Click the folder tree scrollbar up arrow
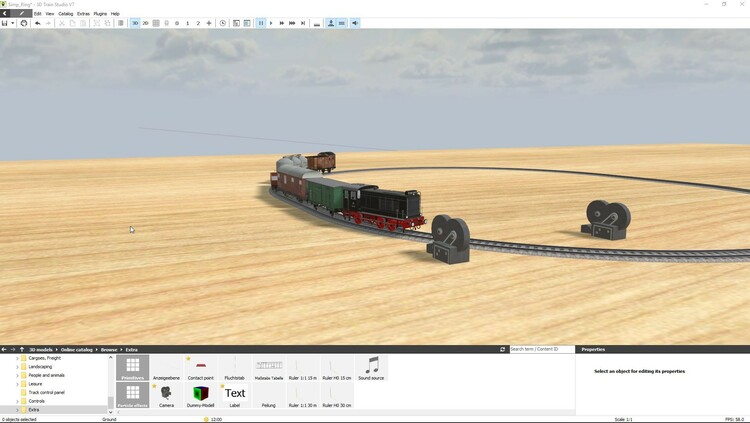Screen dimensions: 750x423 point(110,357)
